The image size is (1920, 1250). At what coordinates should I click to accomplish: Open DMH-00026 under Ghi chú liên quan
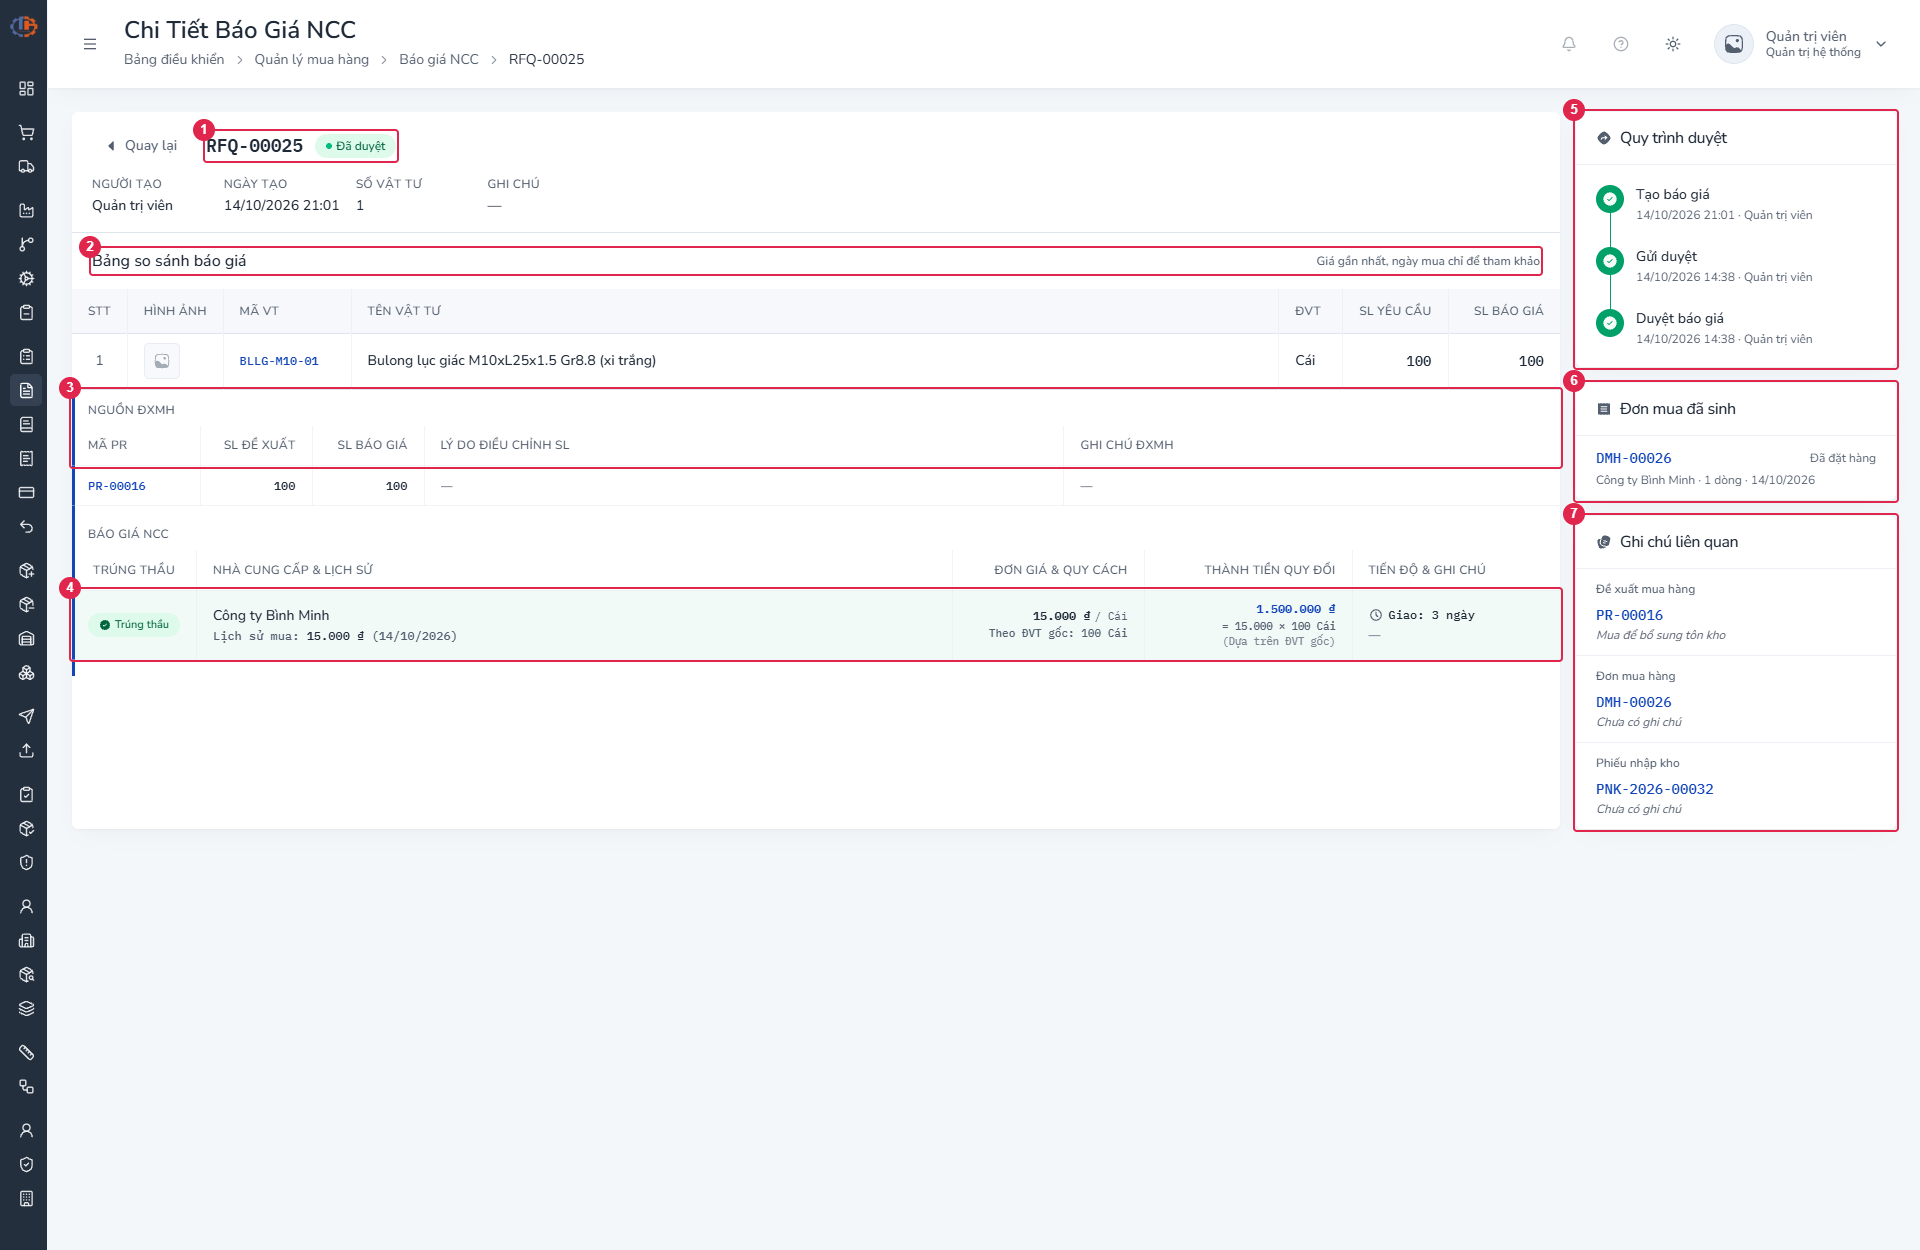pyautogui.click(x=1634, y=702)
